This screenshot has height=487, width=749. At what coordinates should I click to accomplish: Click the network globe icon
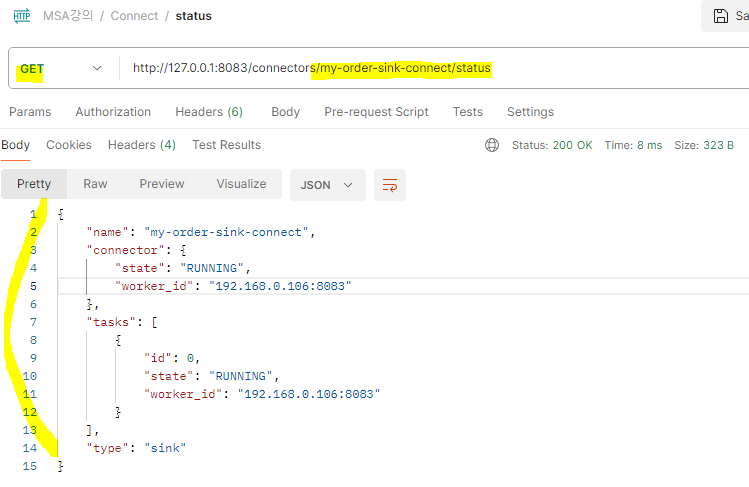tap(492, 145)
